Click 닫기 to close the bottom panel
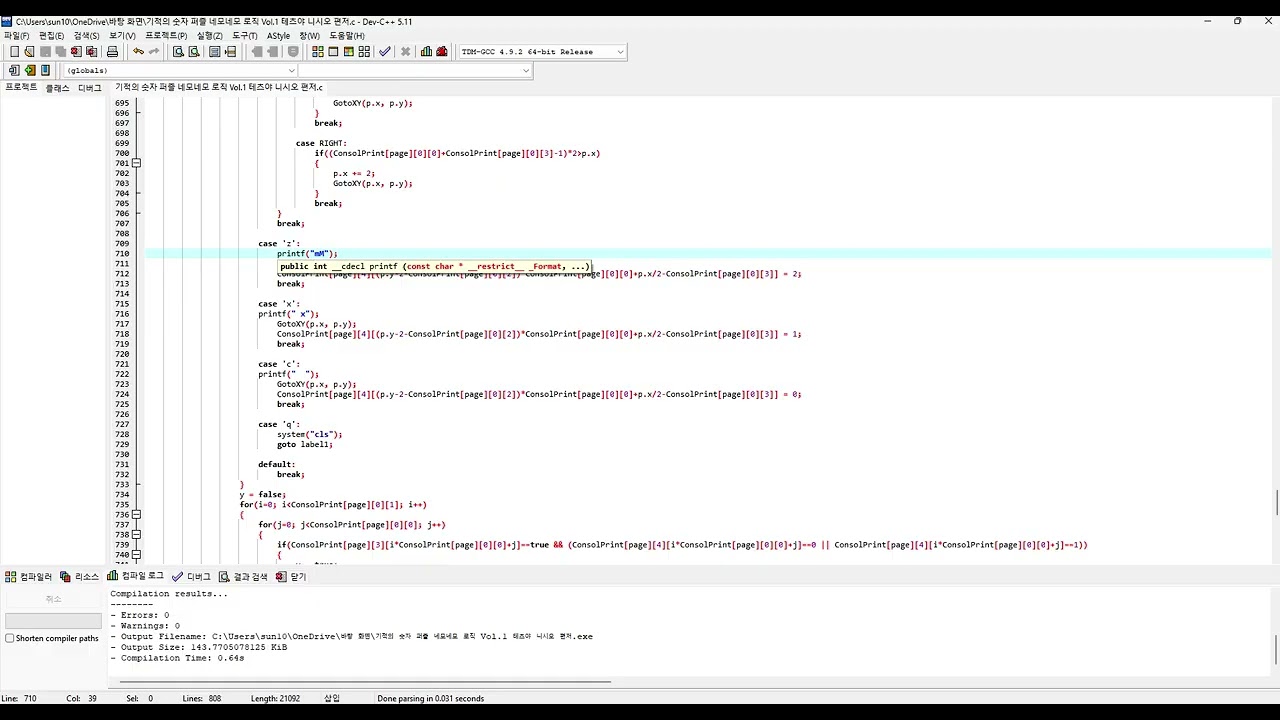1280x720 pixels. tap(291, 576)
